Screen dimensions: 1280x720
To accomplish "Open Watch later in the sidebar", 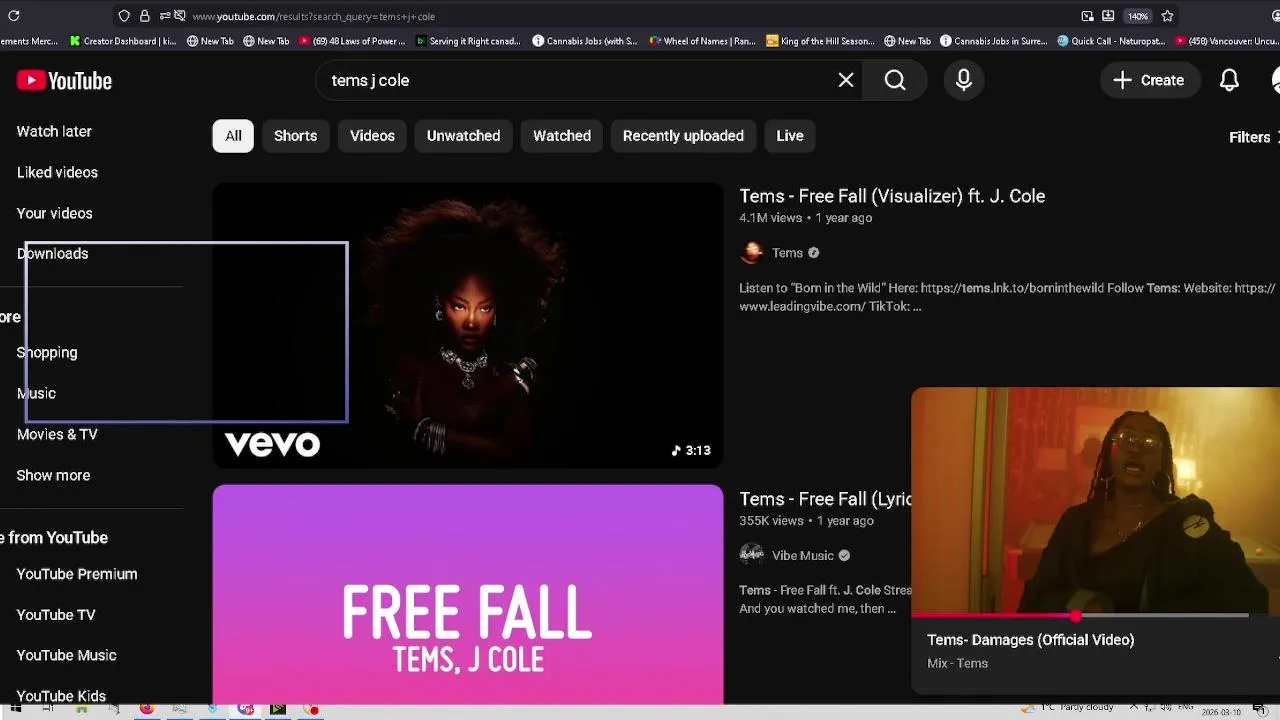I will coord(54,131).
